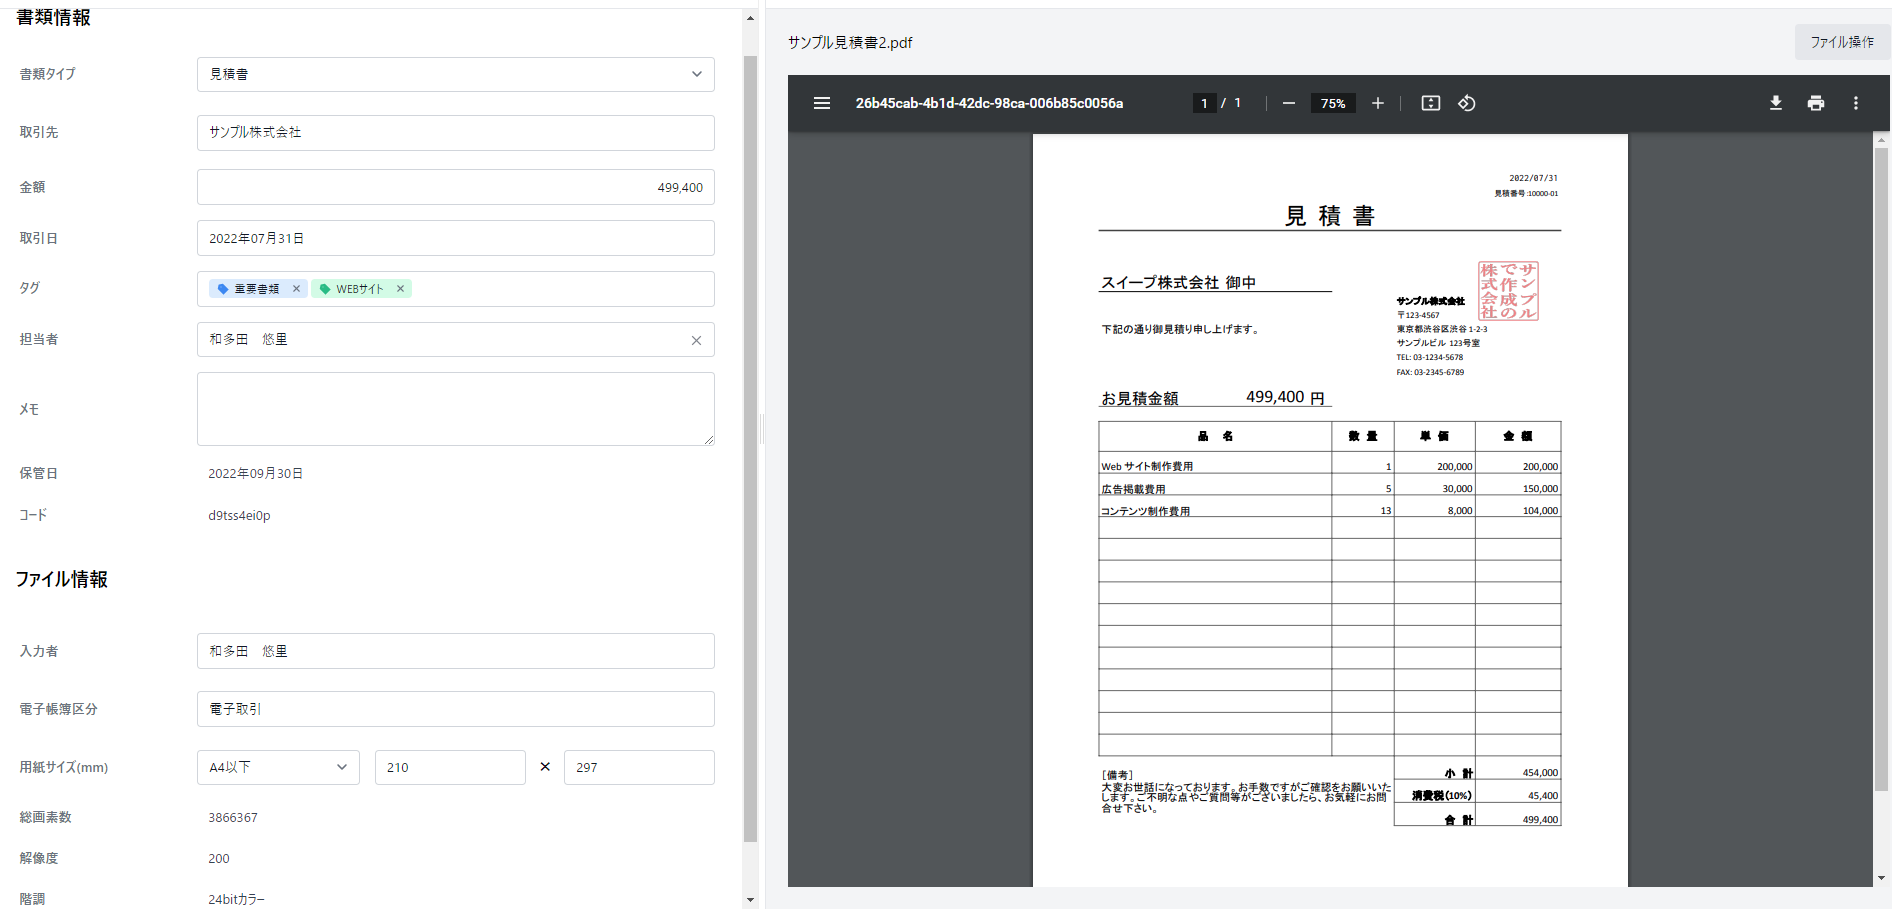Edit the 取引先 input field
1892x909 pixels.
(455, 132)
